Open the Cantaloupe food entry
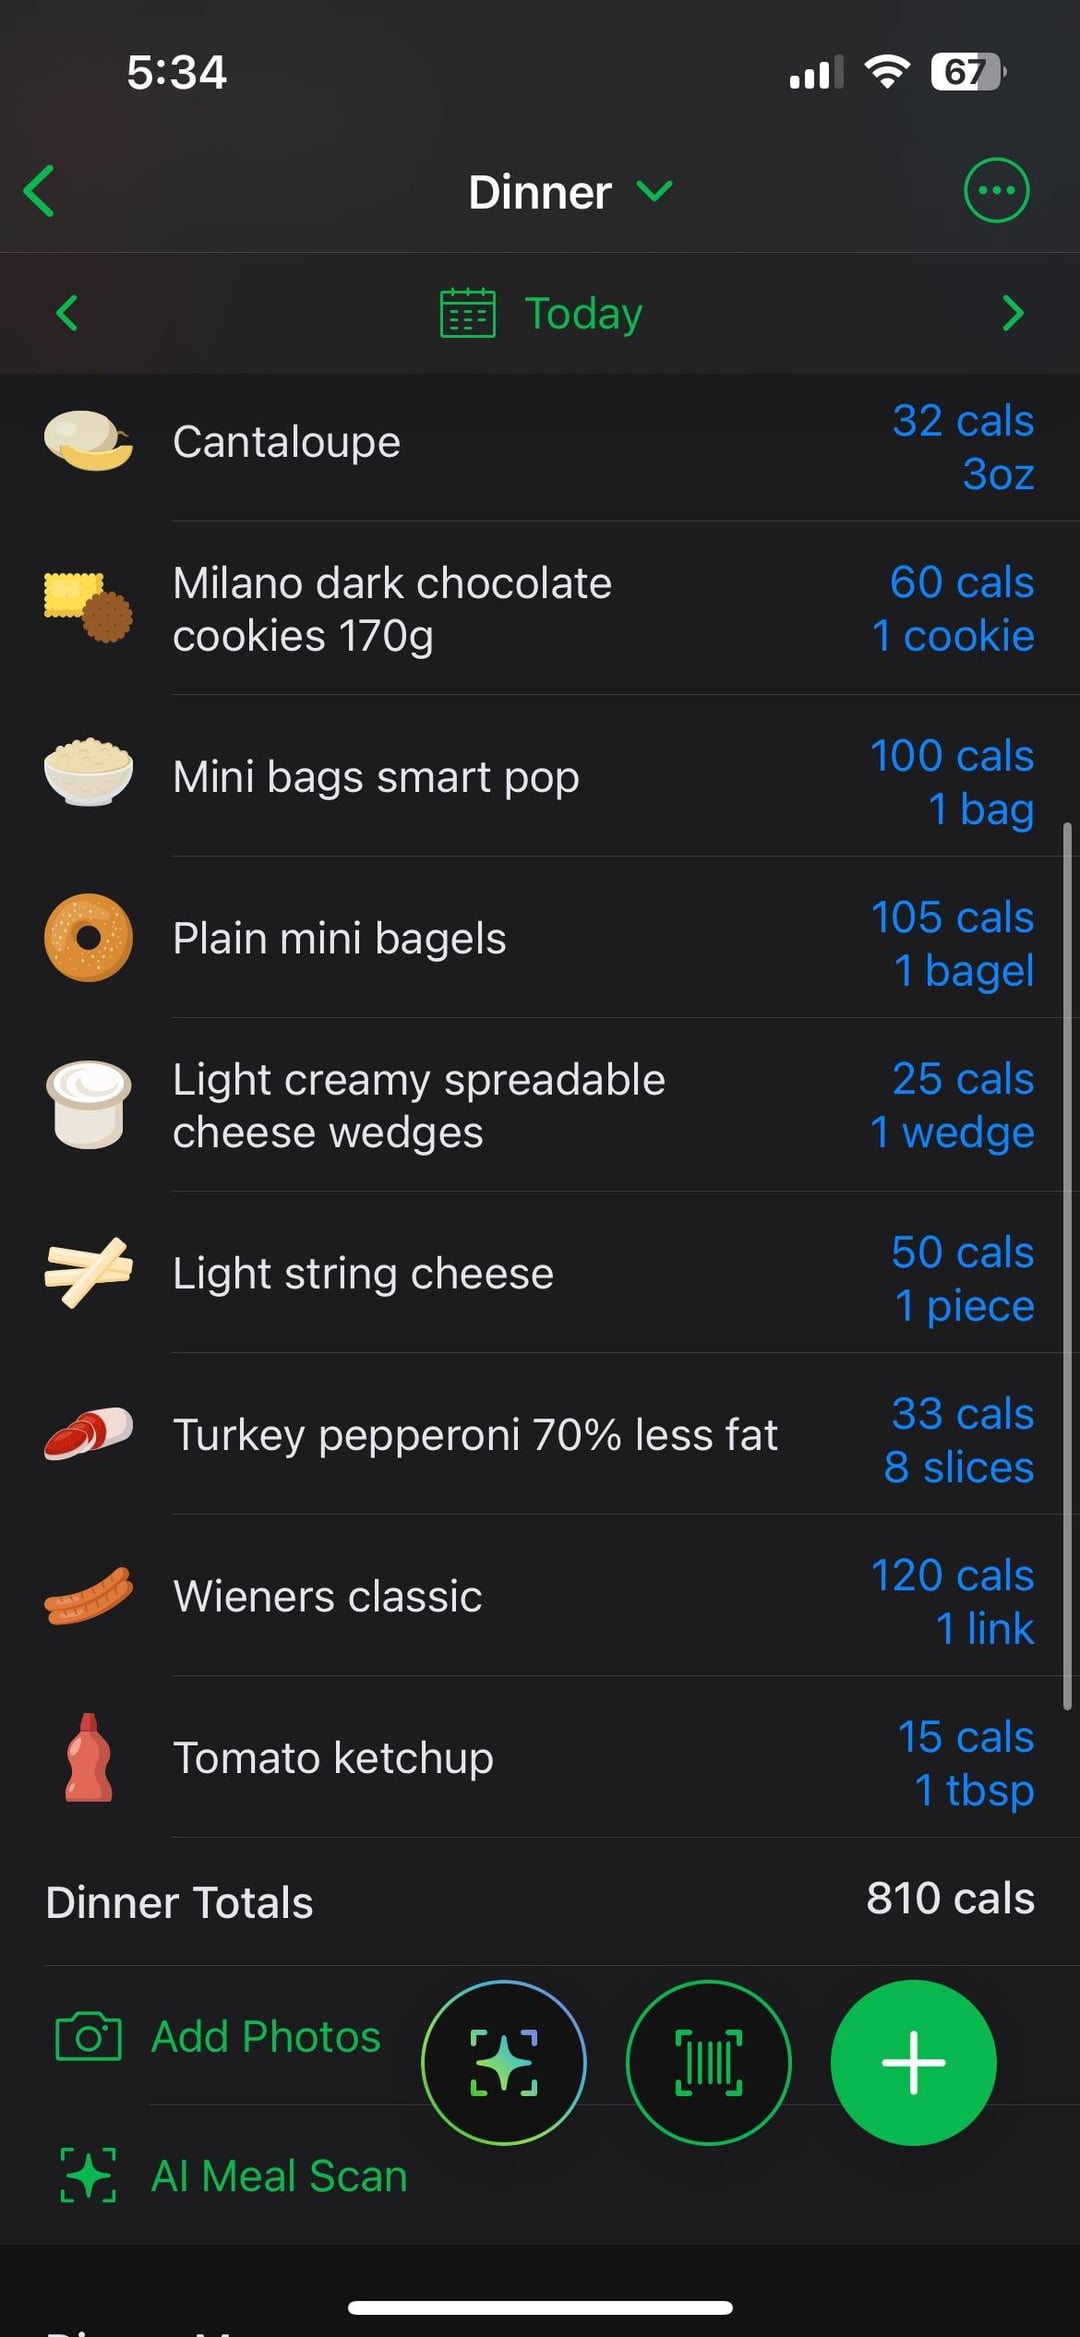 pos(287,442)
